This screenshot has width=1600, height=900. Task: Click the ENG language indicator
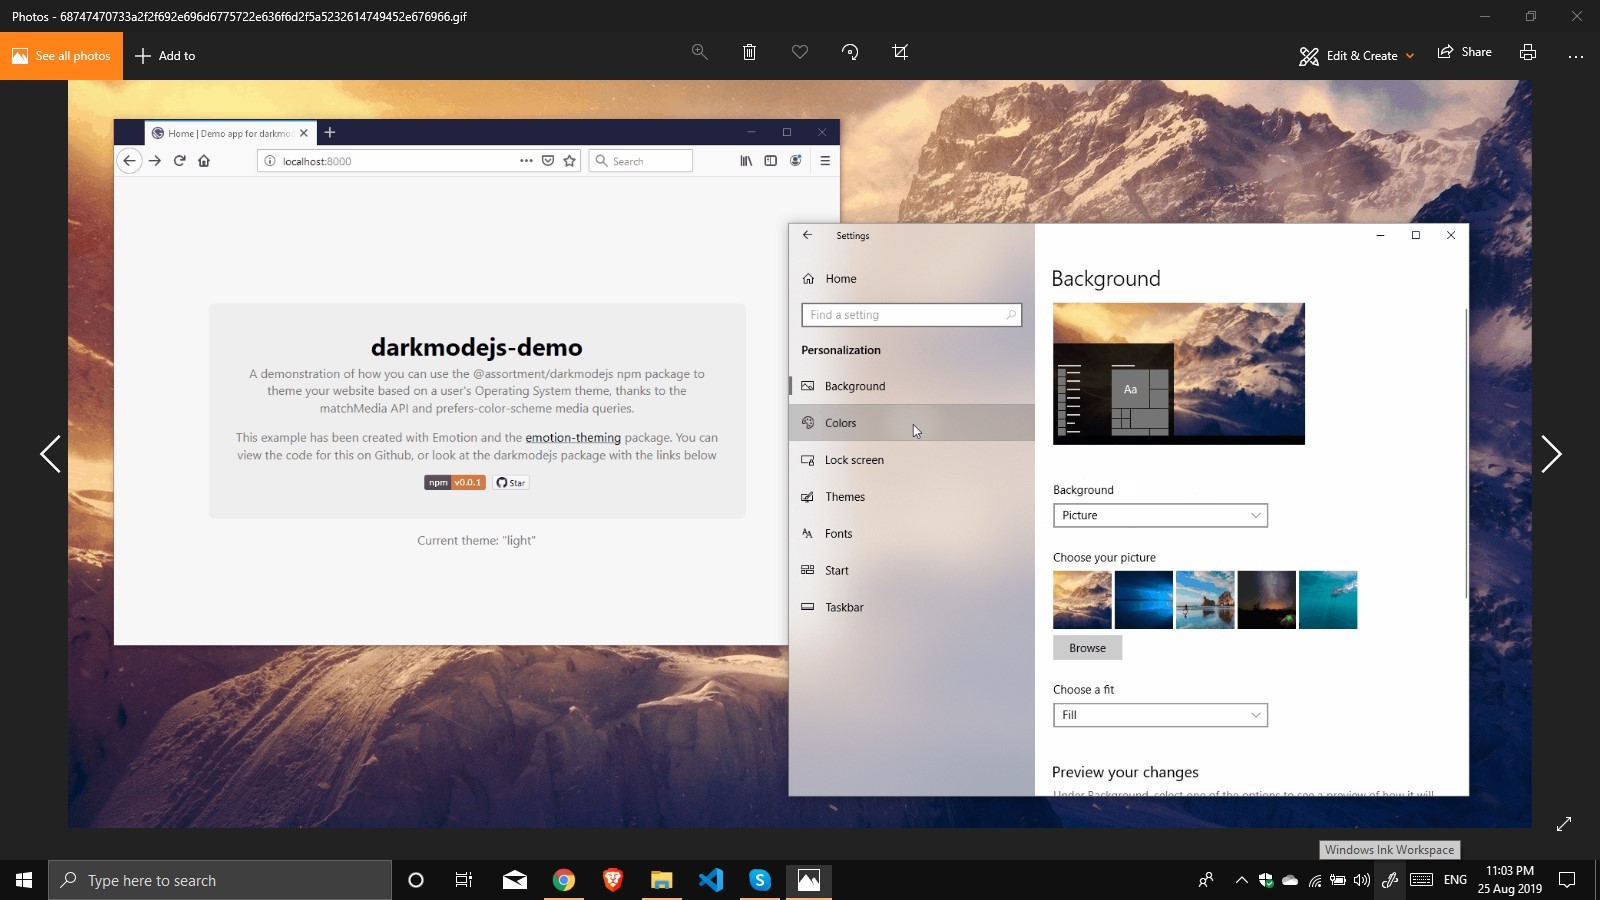click(x=1455, y=880)
